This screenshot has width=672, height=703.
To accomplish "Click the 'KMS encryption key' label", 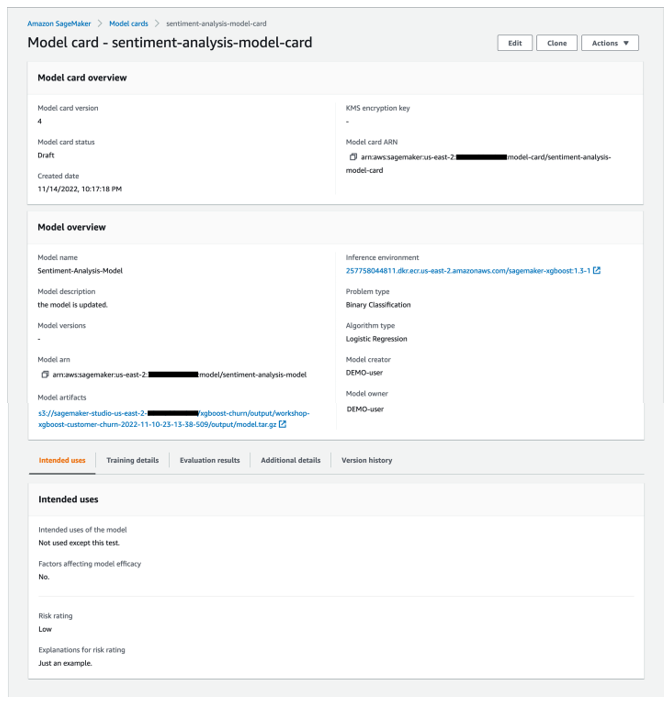I will point(377,108).
